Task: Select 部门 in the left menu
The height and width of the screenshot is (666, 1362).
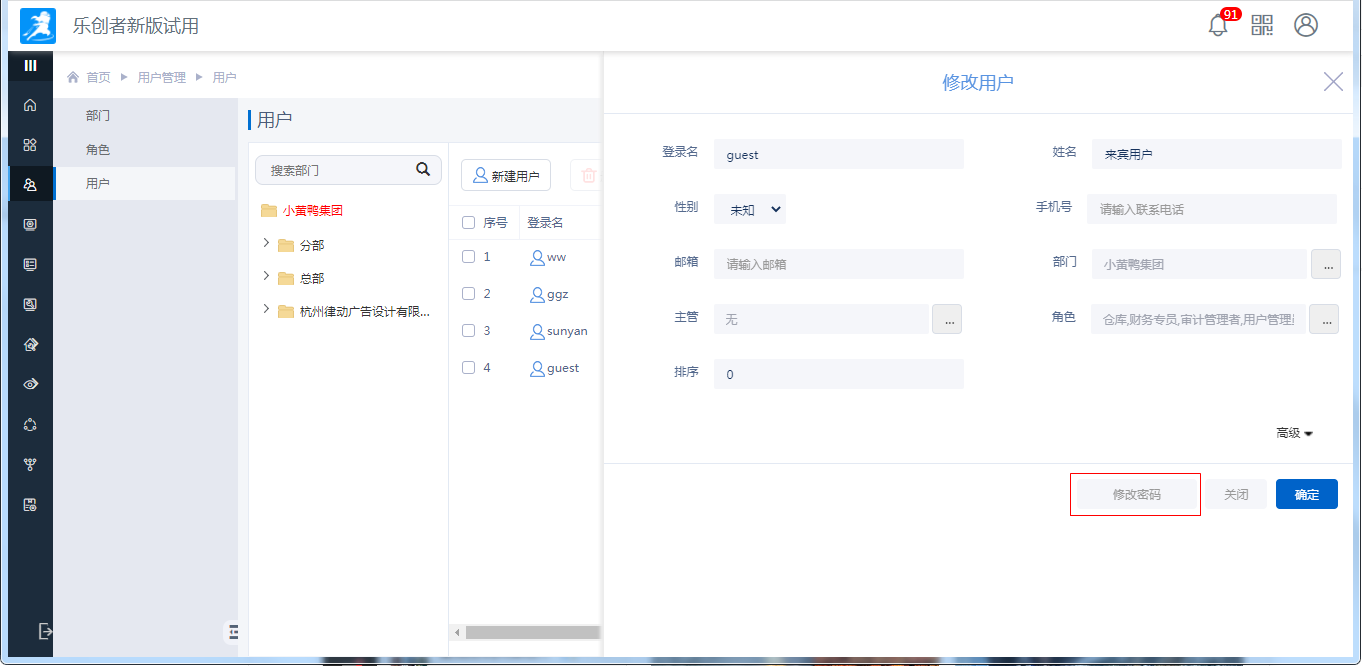Action: coord(98,116)
